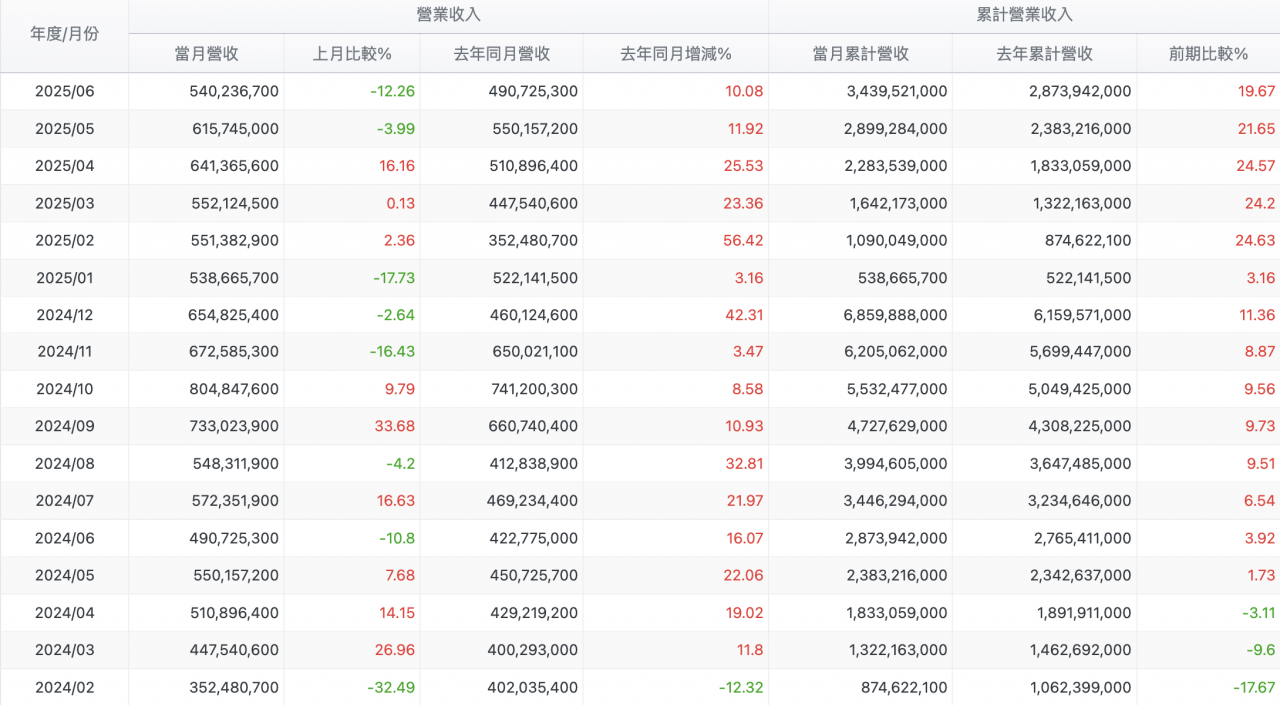Click monthly change value 16.16
The width and height of the screenshot is (1280, 705).
click(397, 166)
